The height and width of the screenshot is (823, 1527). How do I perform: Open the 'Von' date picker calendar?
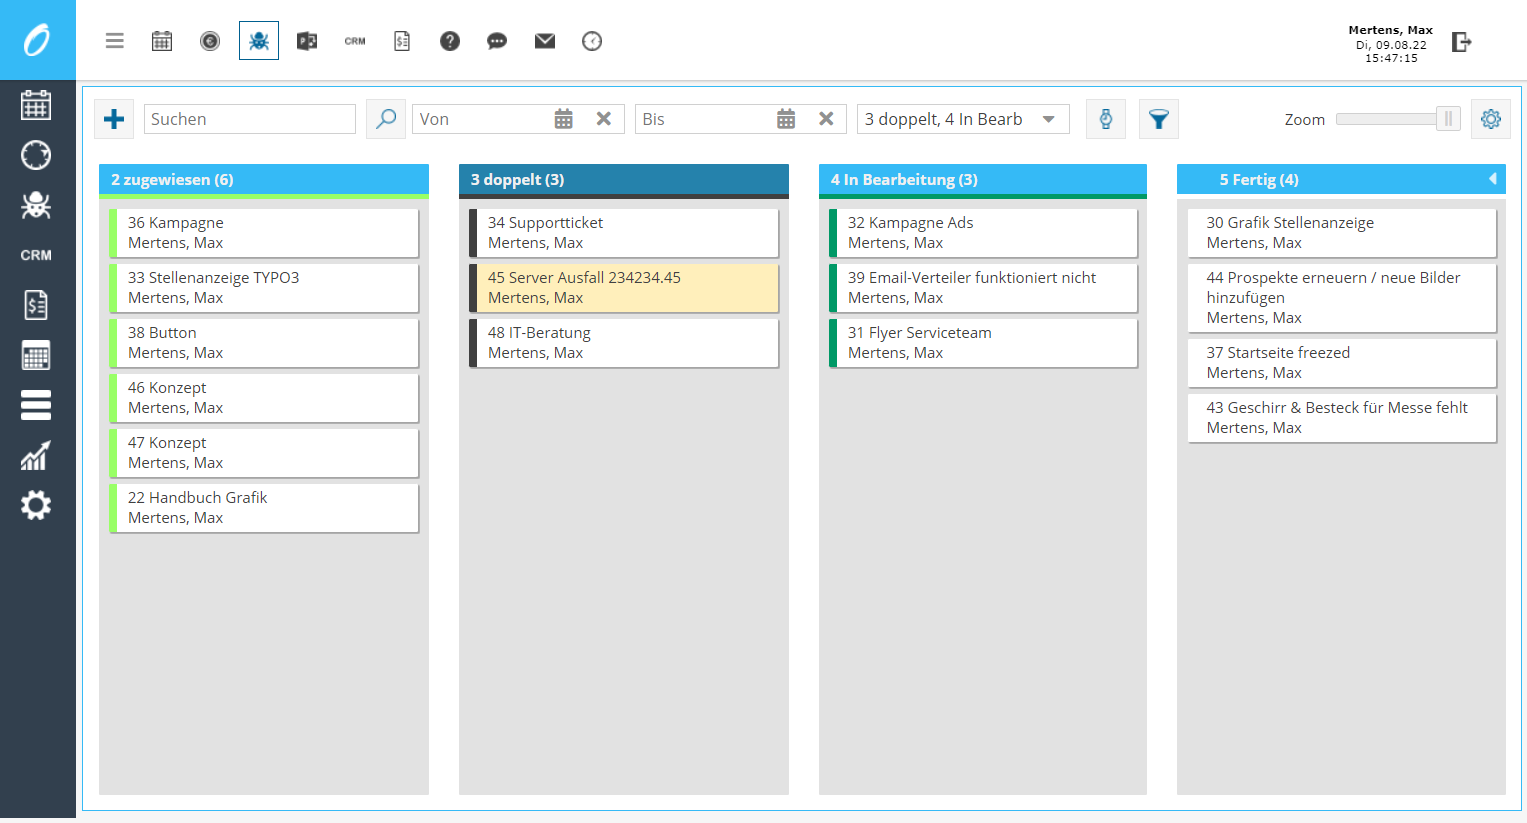click(563, 118)
